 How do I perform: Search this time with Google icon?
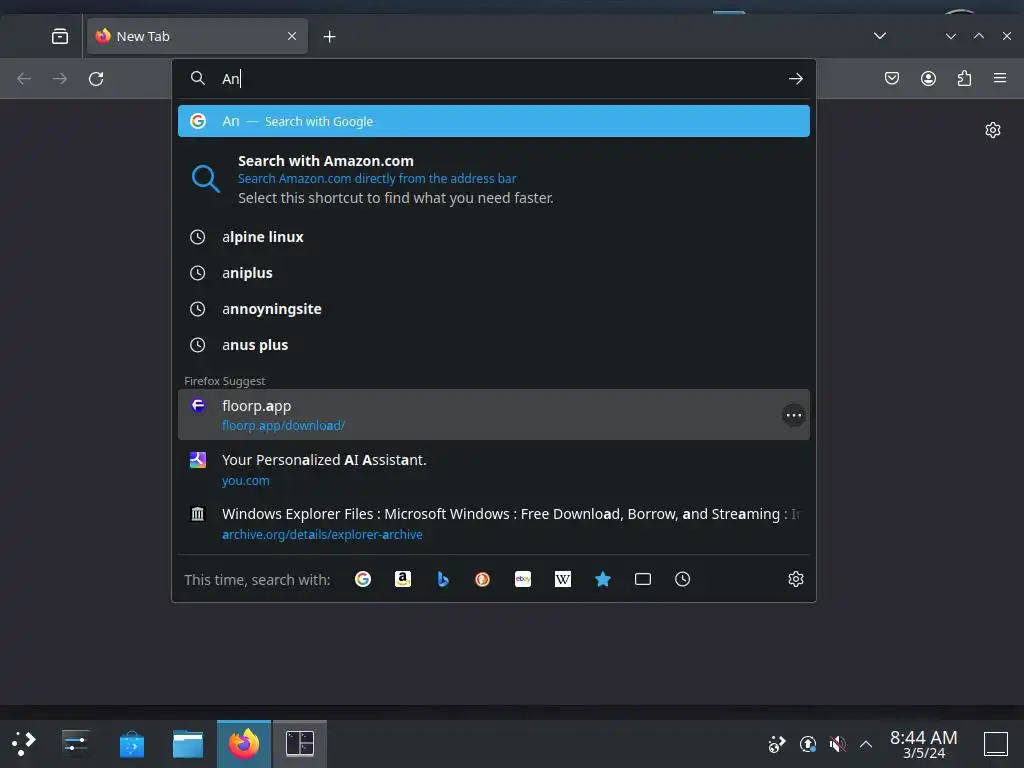click(362, 579)
